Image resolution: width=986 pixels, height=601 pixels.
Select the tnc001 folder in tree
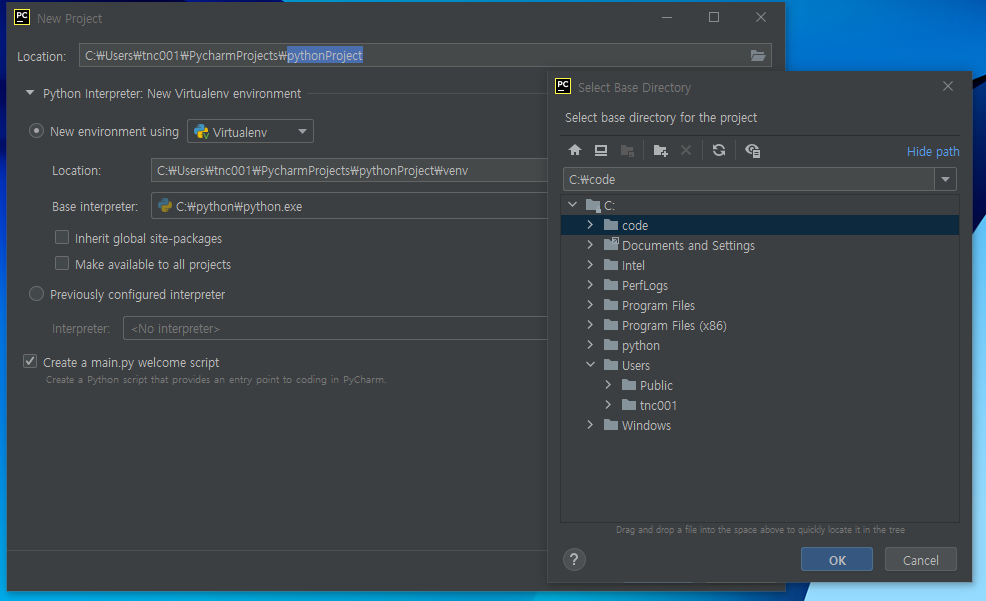click(658, 405)
